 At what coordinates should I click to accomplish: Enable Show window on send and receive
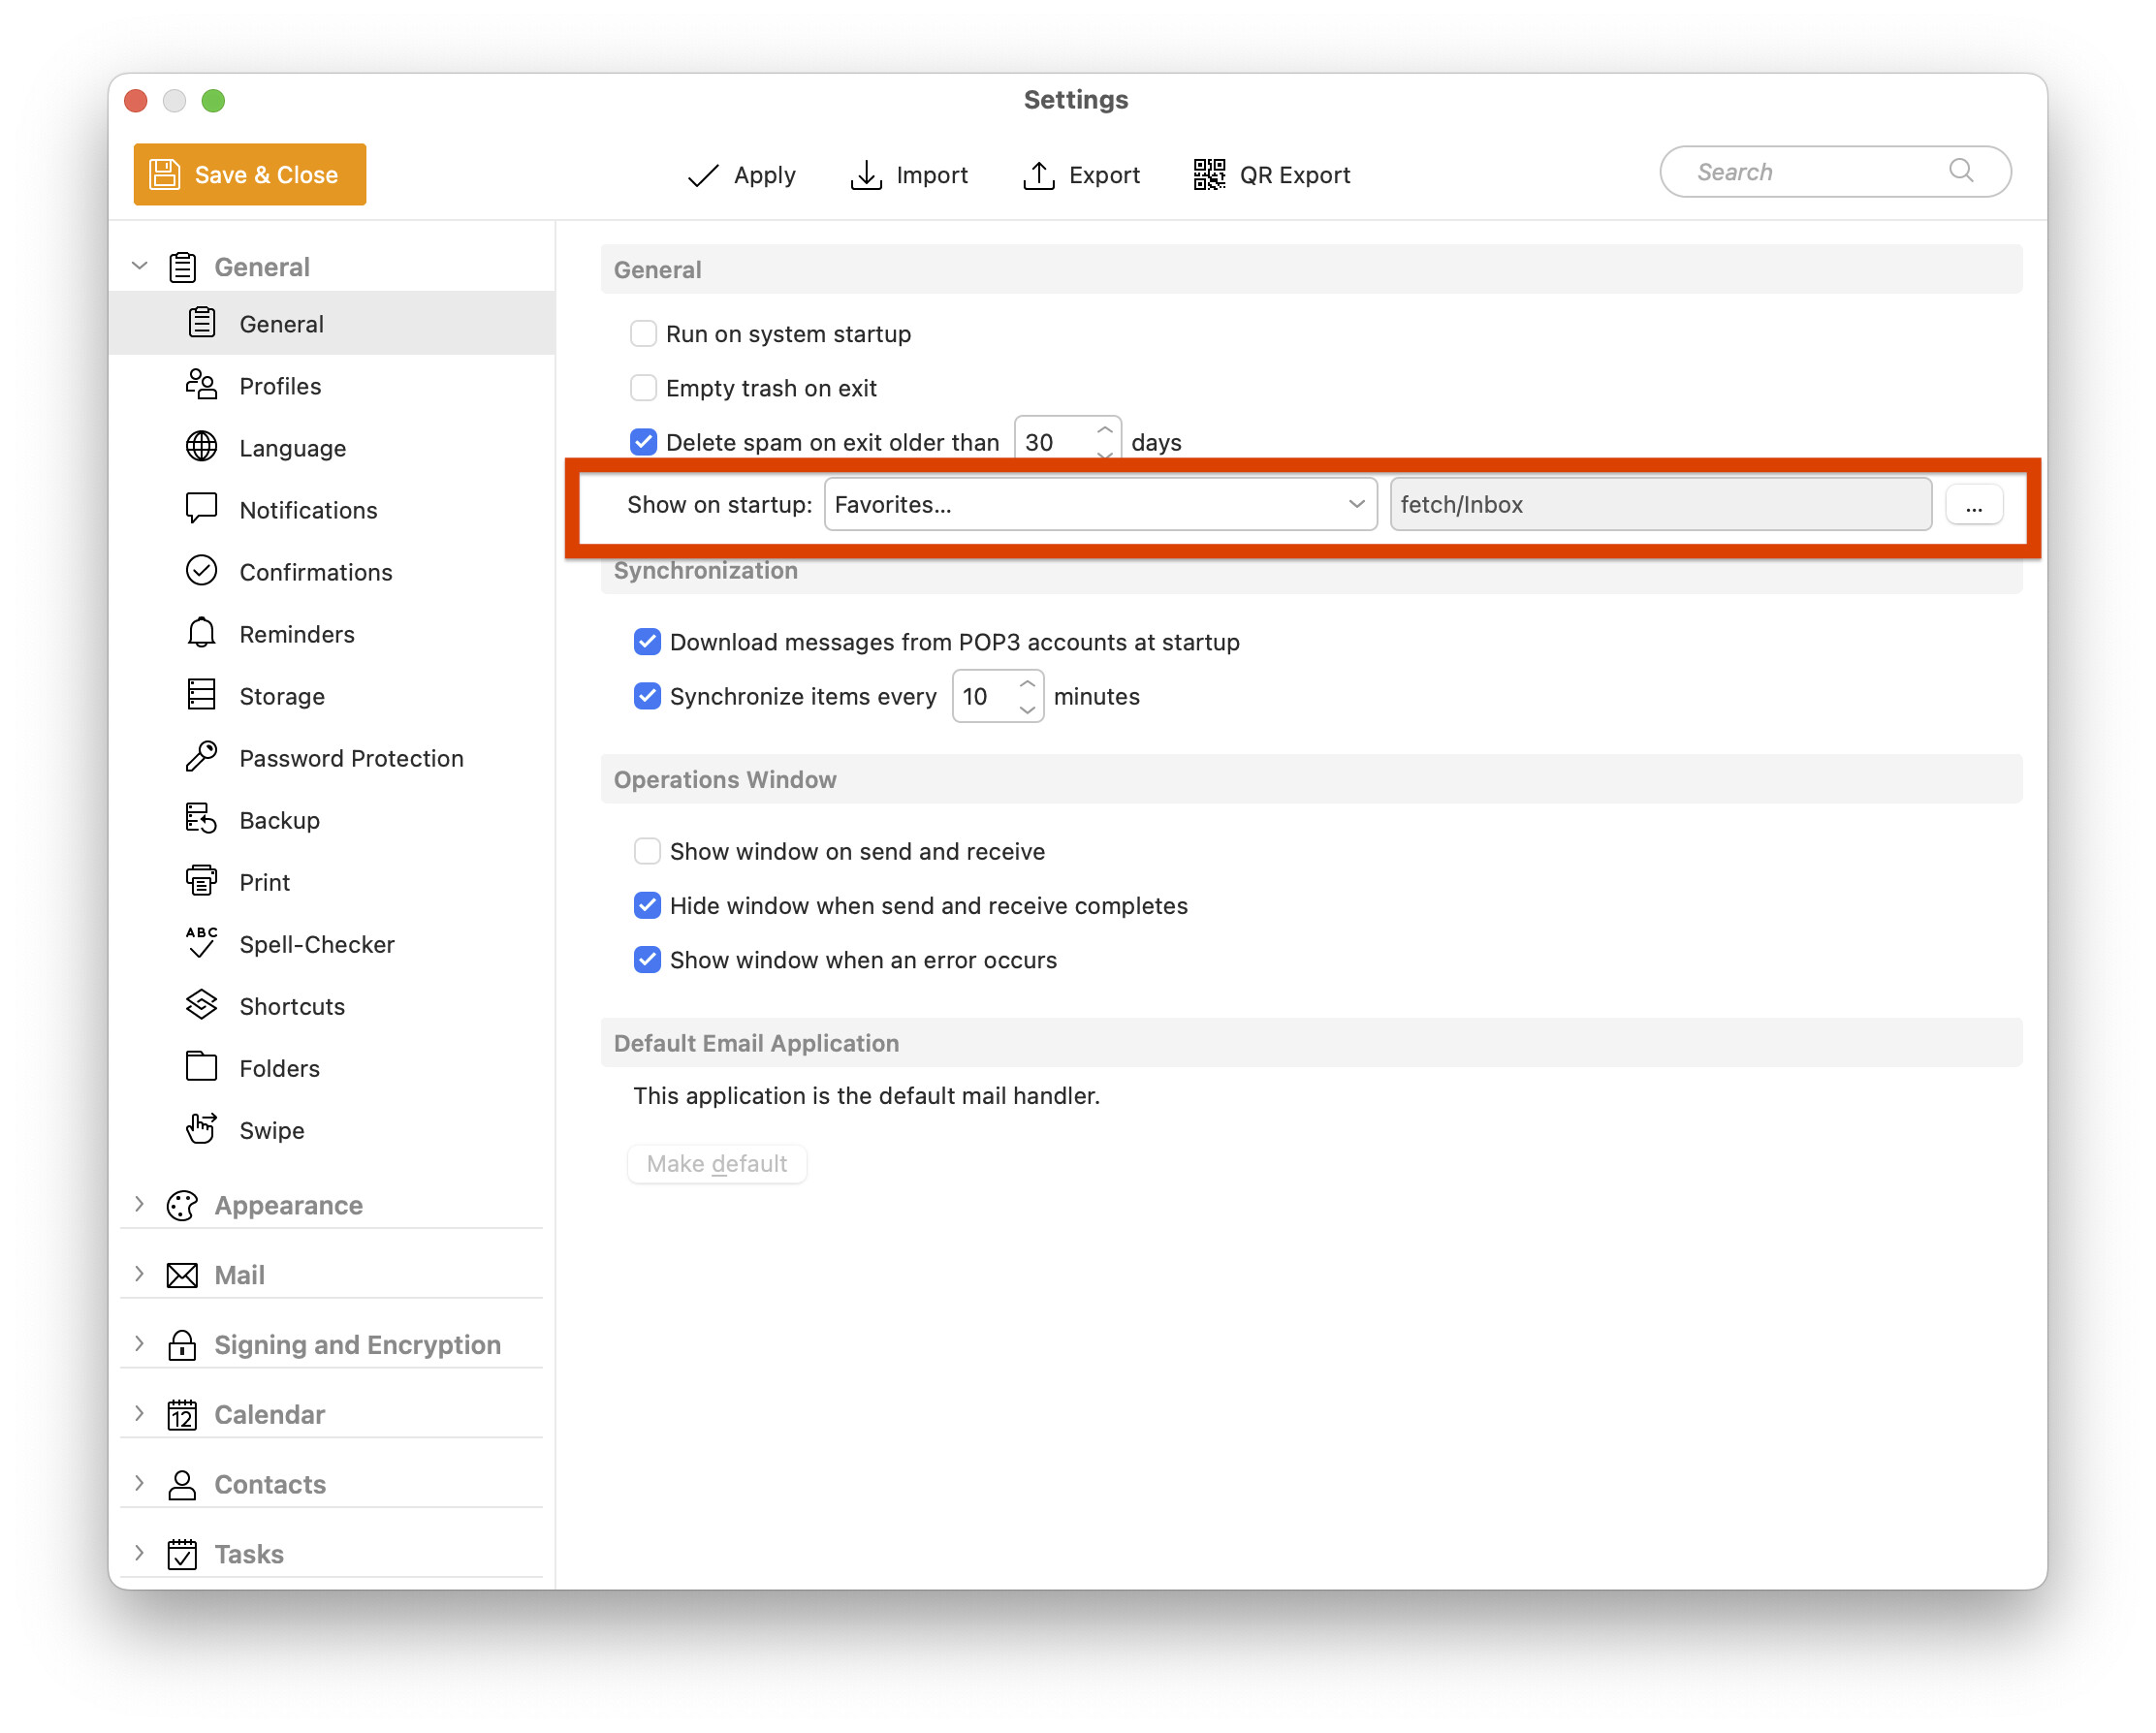648,851
